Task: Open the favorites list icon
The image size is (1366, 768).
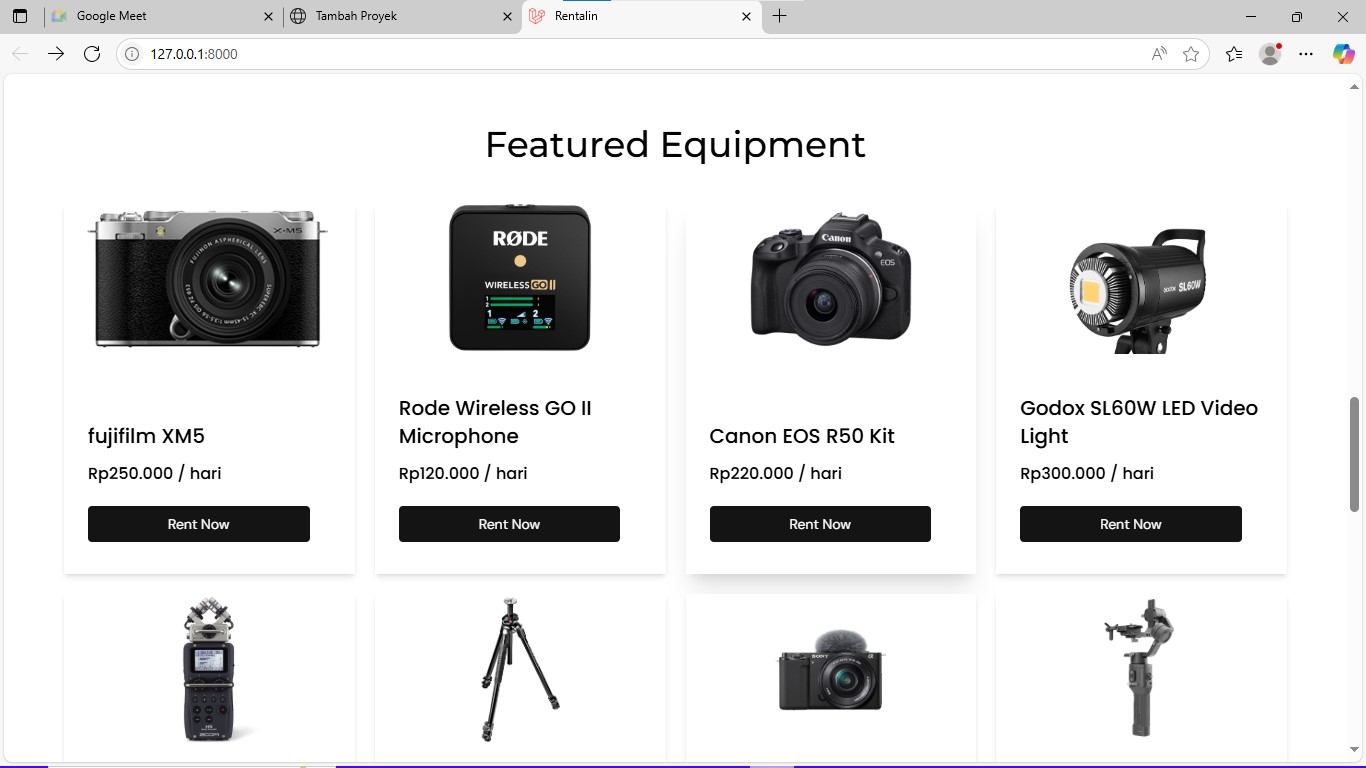Action: [x=1234, y=54]
